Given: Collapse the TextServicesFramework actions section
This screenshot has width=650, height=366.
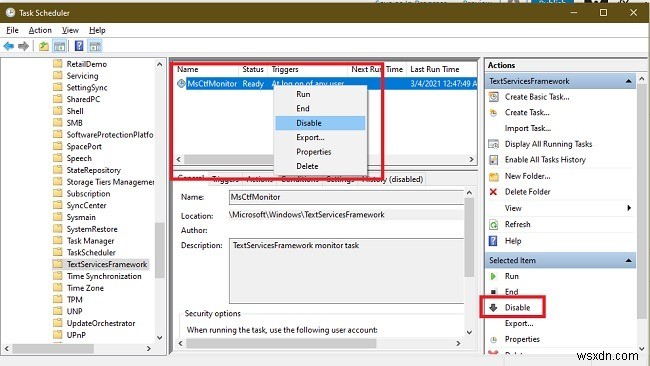Looking at the screenshot, I should pyautogui.click(x=628, y=81).
